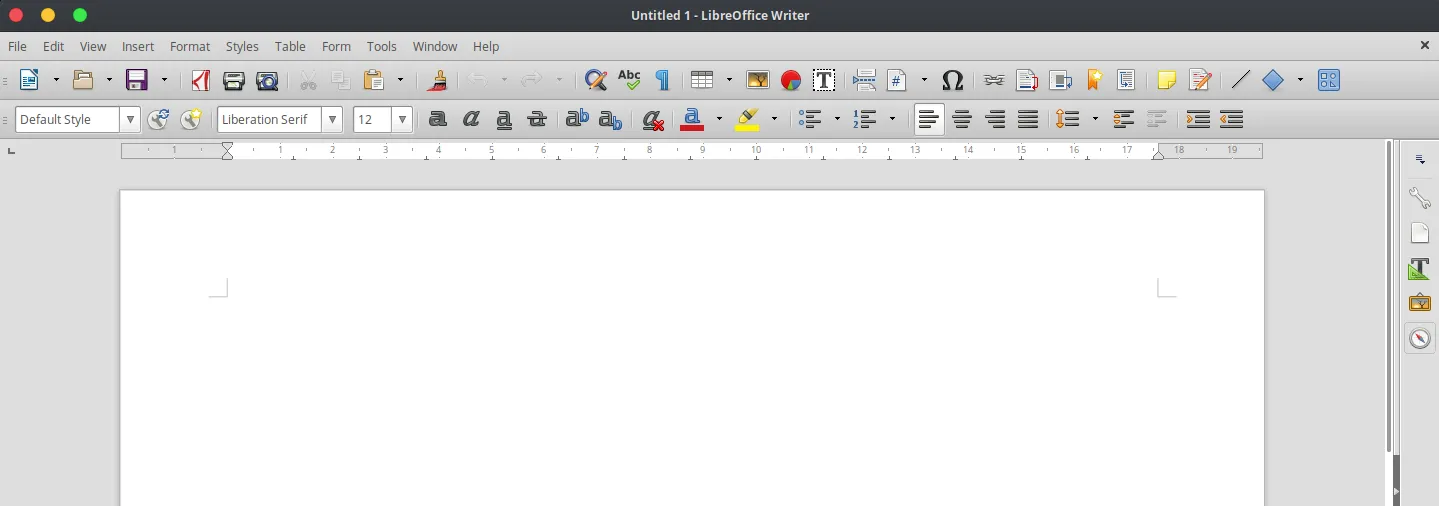Open the font size dropdown arrow
The width and height of the screenshot is (1439, 506).
click(x=402, y=120)
